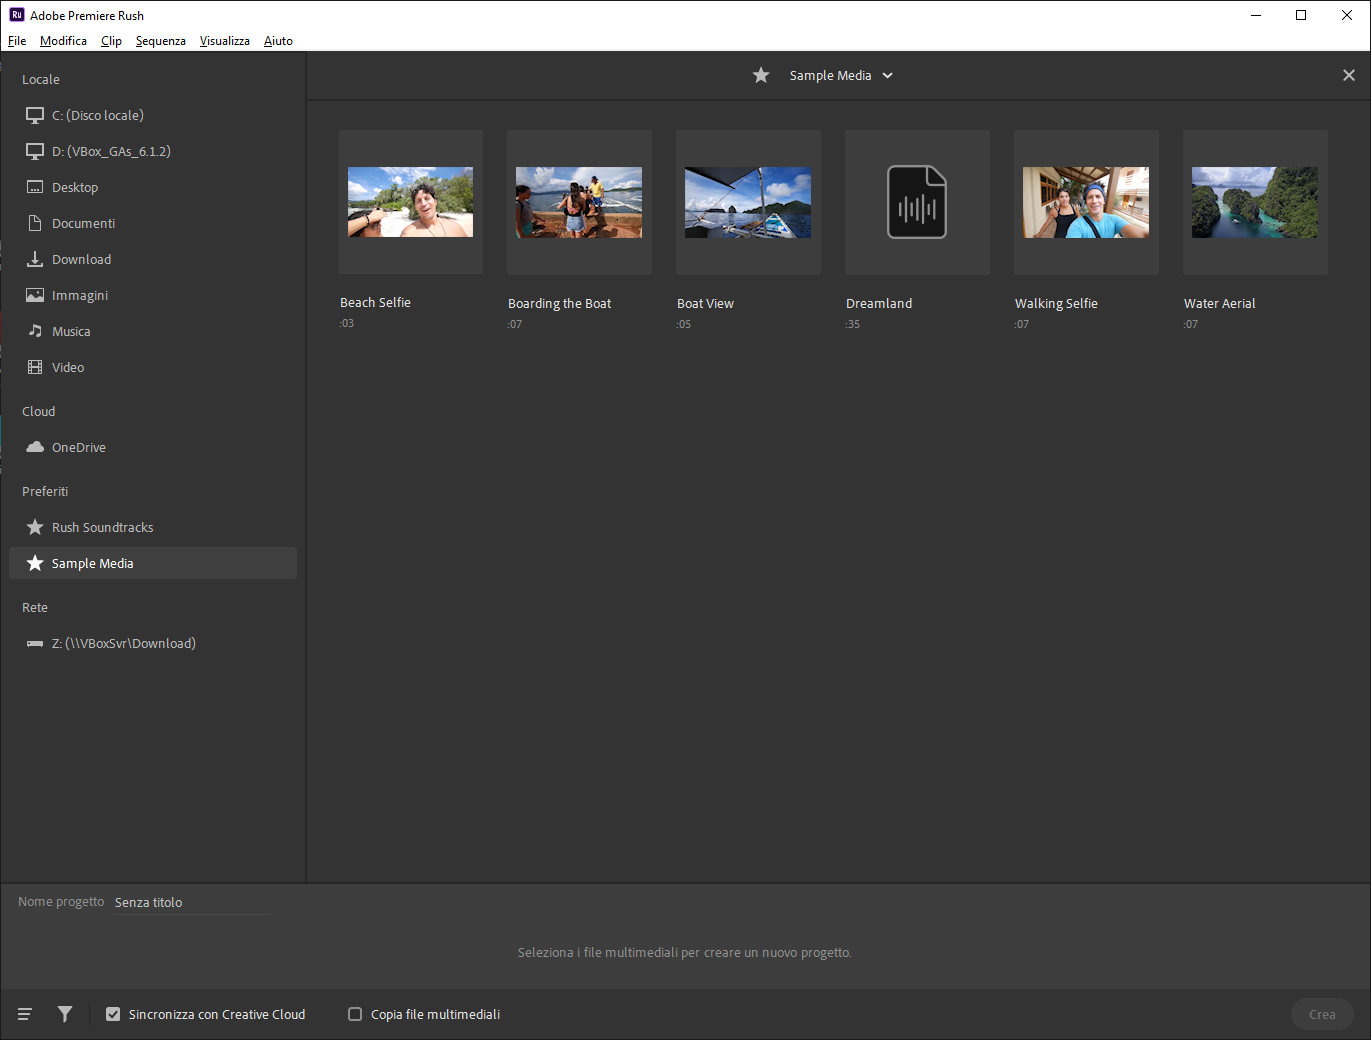Click the favorite star beside Sample Media title
The height and width of the screenshot is (1040, 1371).
point(761,75)
